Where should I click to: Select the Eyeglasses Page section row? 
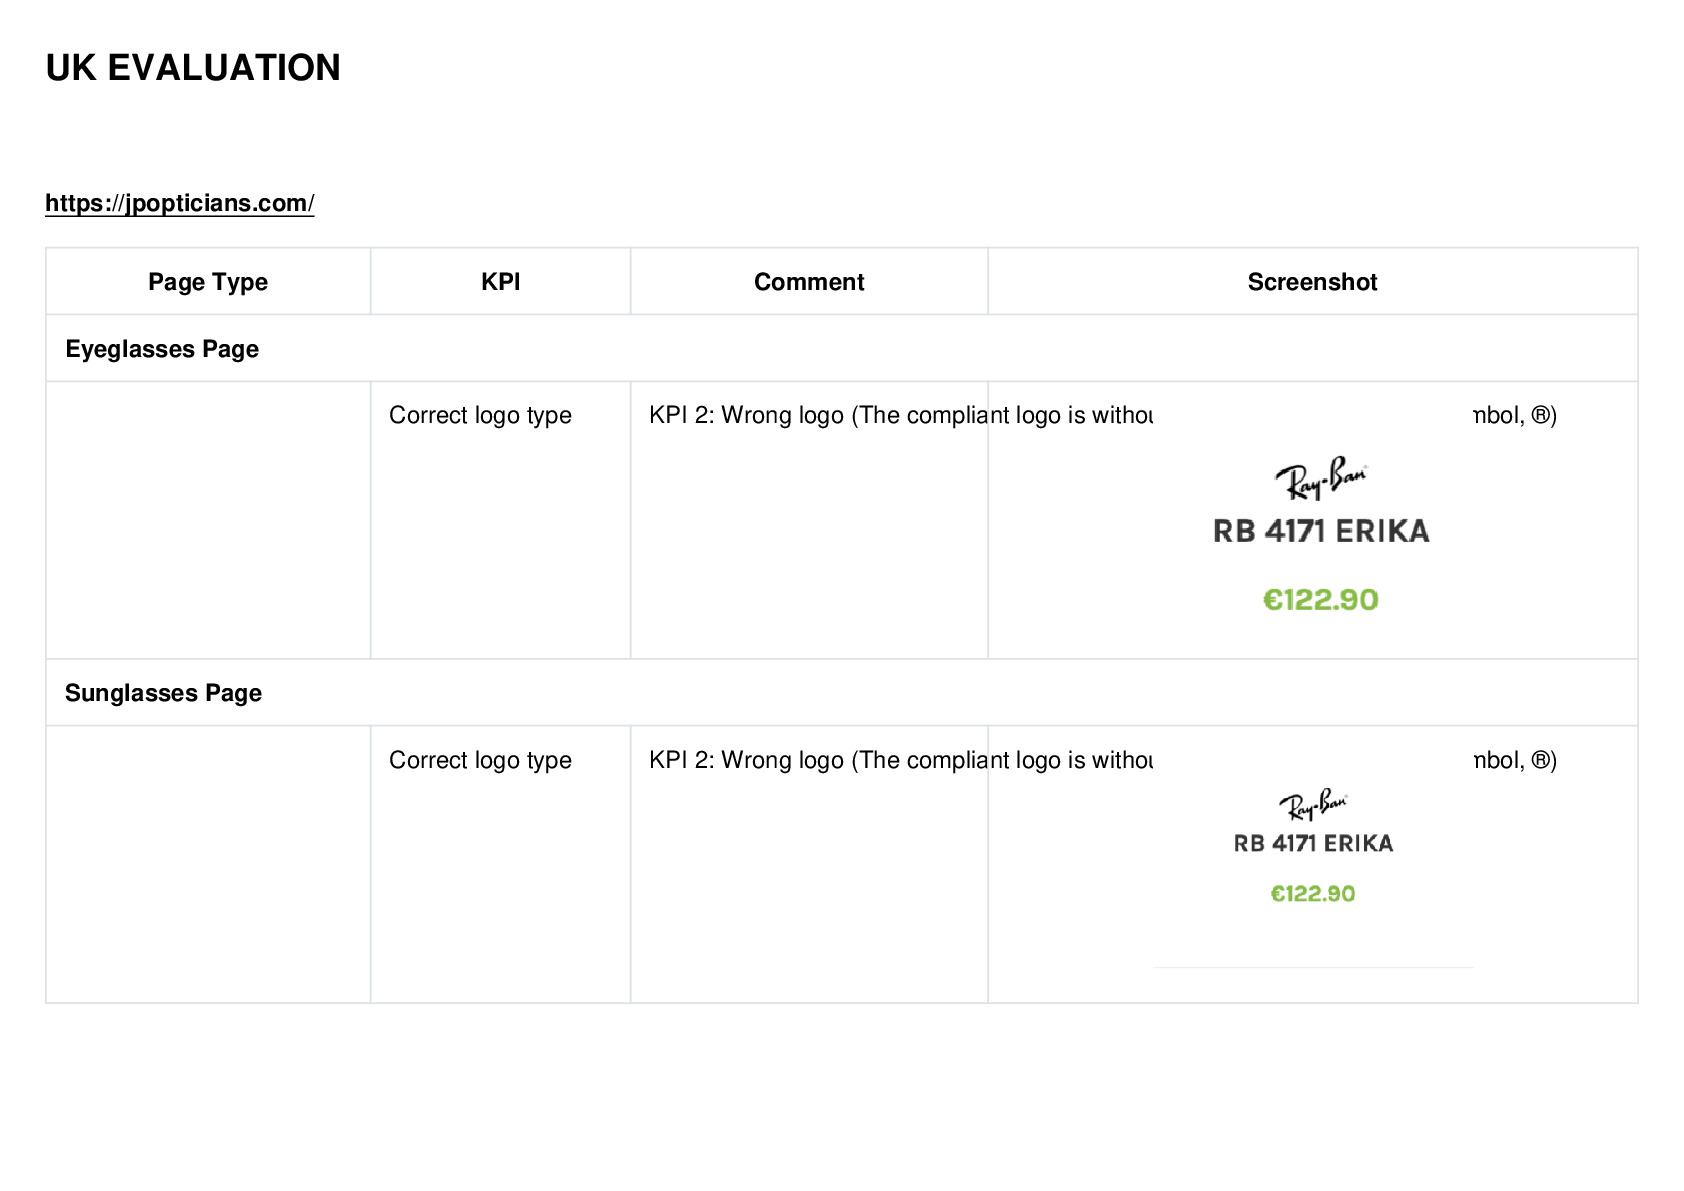point(841,348)
